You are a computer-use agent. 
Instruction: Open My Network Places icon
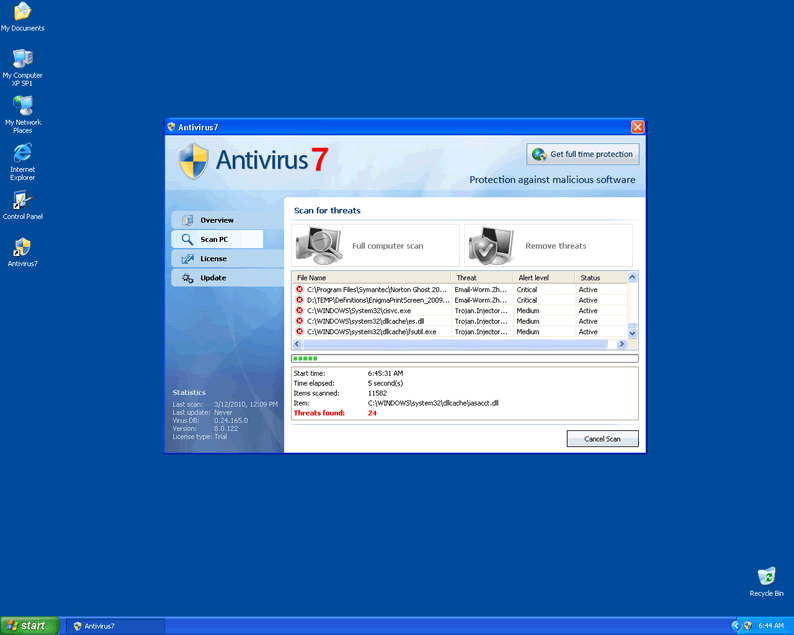[22, 107]
